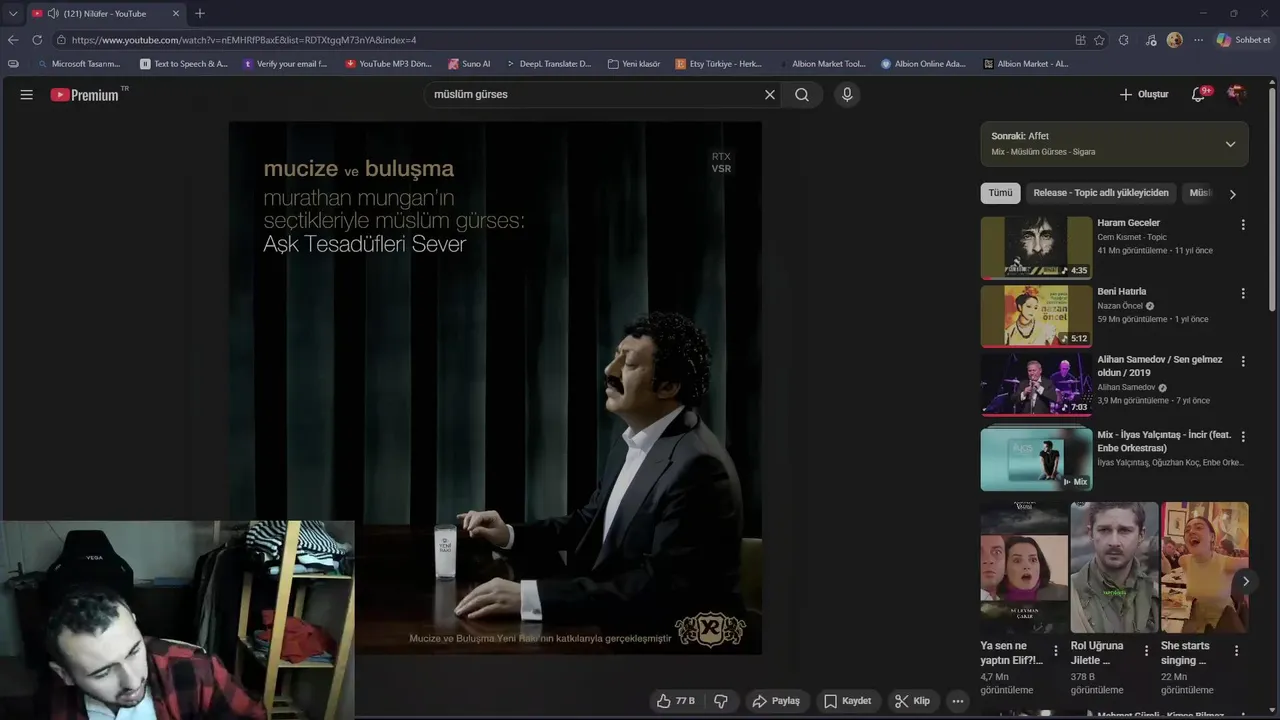1280x720 pixels.
Task: Open Etsy Türkiye bookmark
Action: (x=719, y=64)
